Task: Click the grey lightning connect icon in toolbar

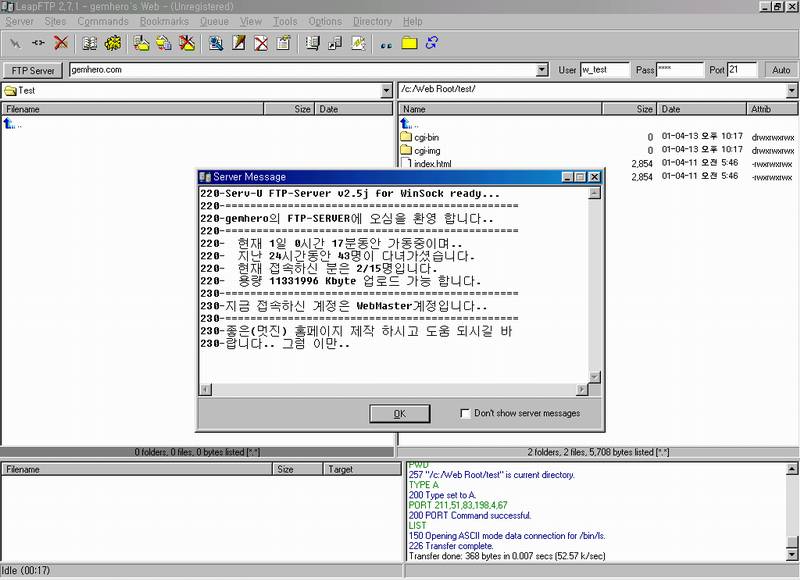Action: pos(15,43)
